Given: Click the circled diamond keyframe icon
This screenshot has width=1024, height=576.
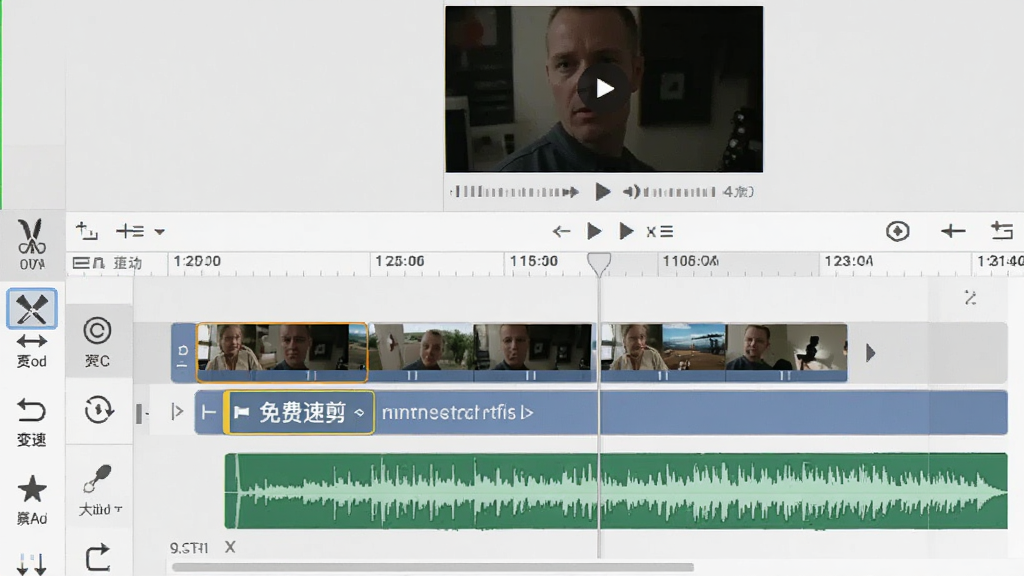Looking at the screenshot, I should pos(898,231).
